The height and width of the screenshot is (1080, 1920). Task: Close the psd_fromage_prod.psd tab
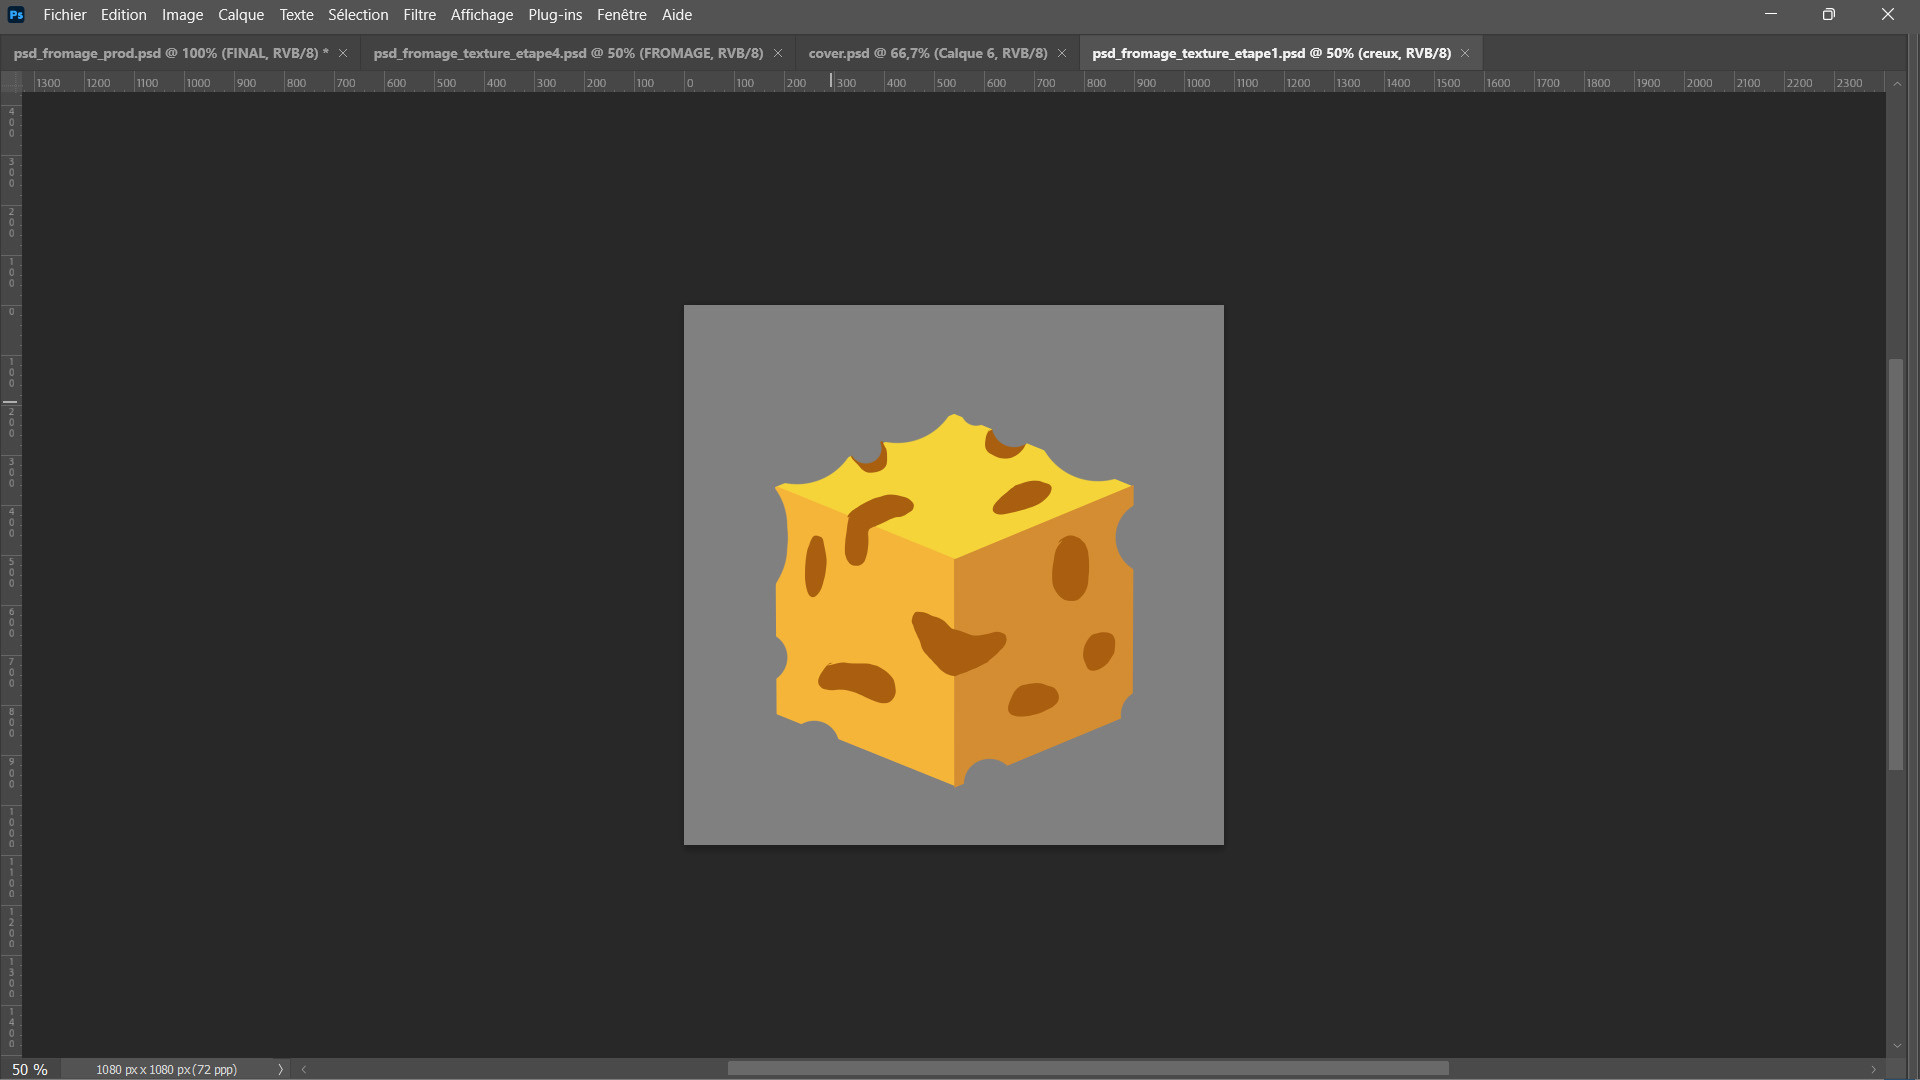pos(343,53)
